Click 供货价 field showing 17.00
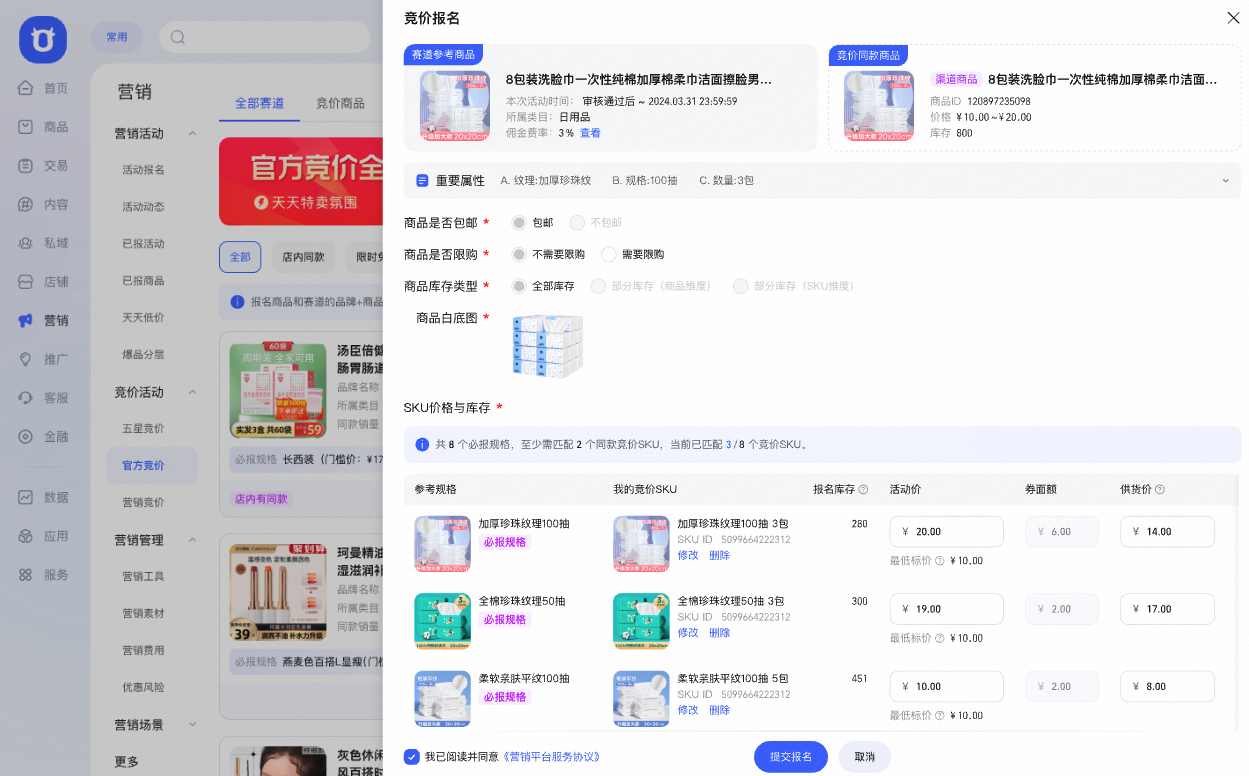Viewport: 1249px width, 776px height. click(1167, 609)
